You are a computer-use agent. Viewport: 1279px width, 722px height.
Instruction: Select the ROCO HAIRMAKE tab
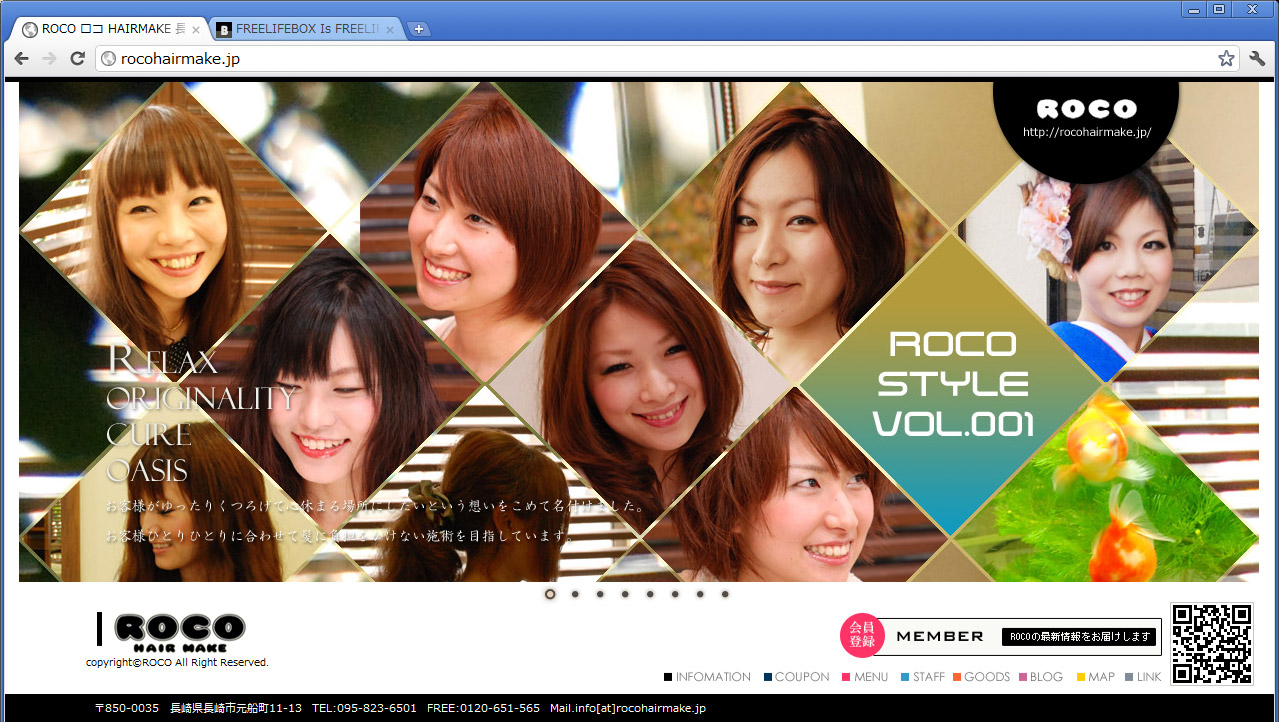click(x=108, y=29)
